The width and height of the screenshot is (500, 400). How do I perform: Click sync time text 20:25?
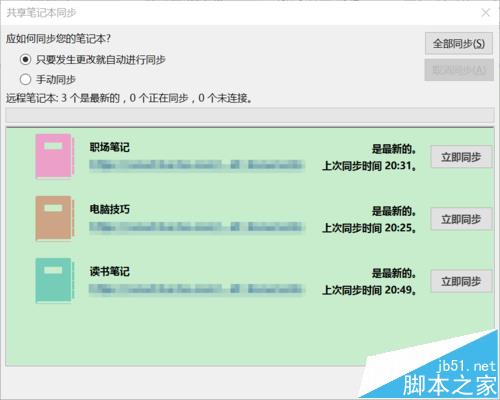coord(369,228)
